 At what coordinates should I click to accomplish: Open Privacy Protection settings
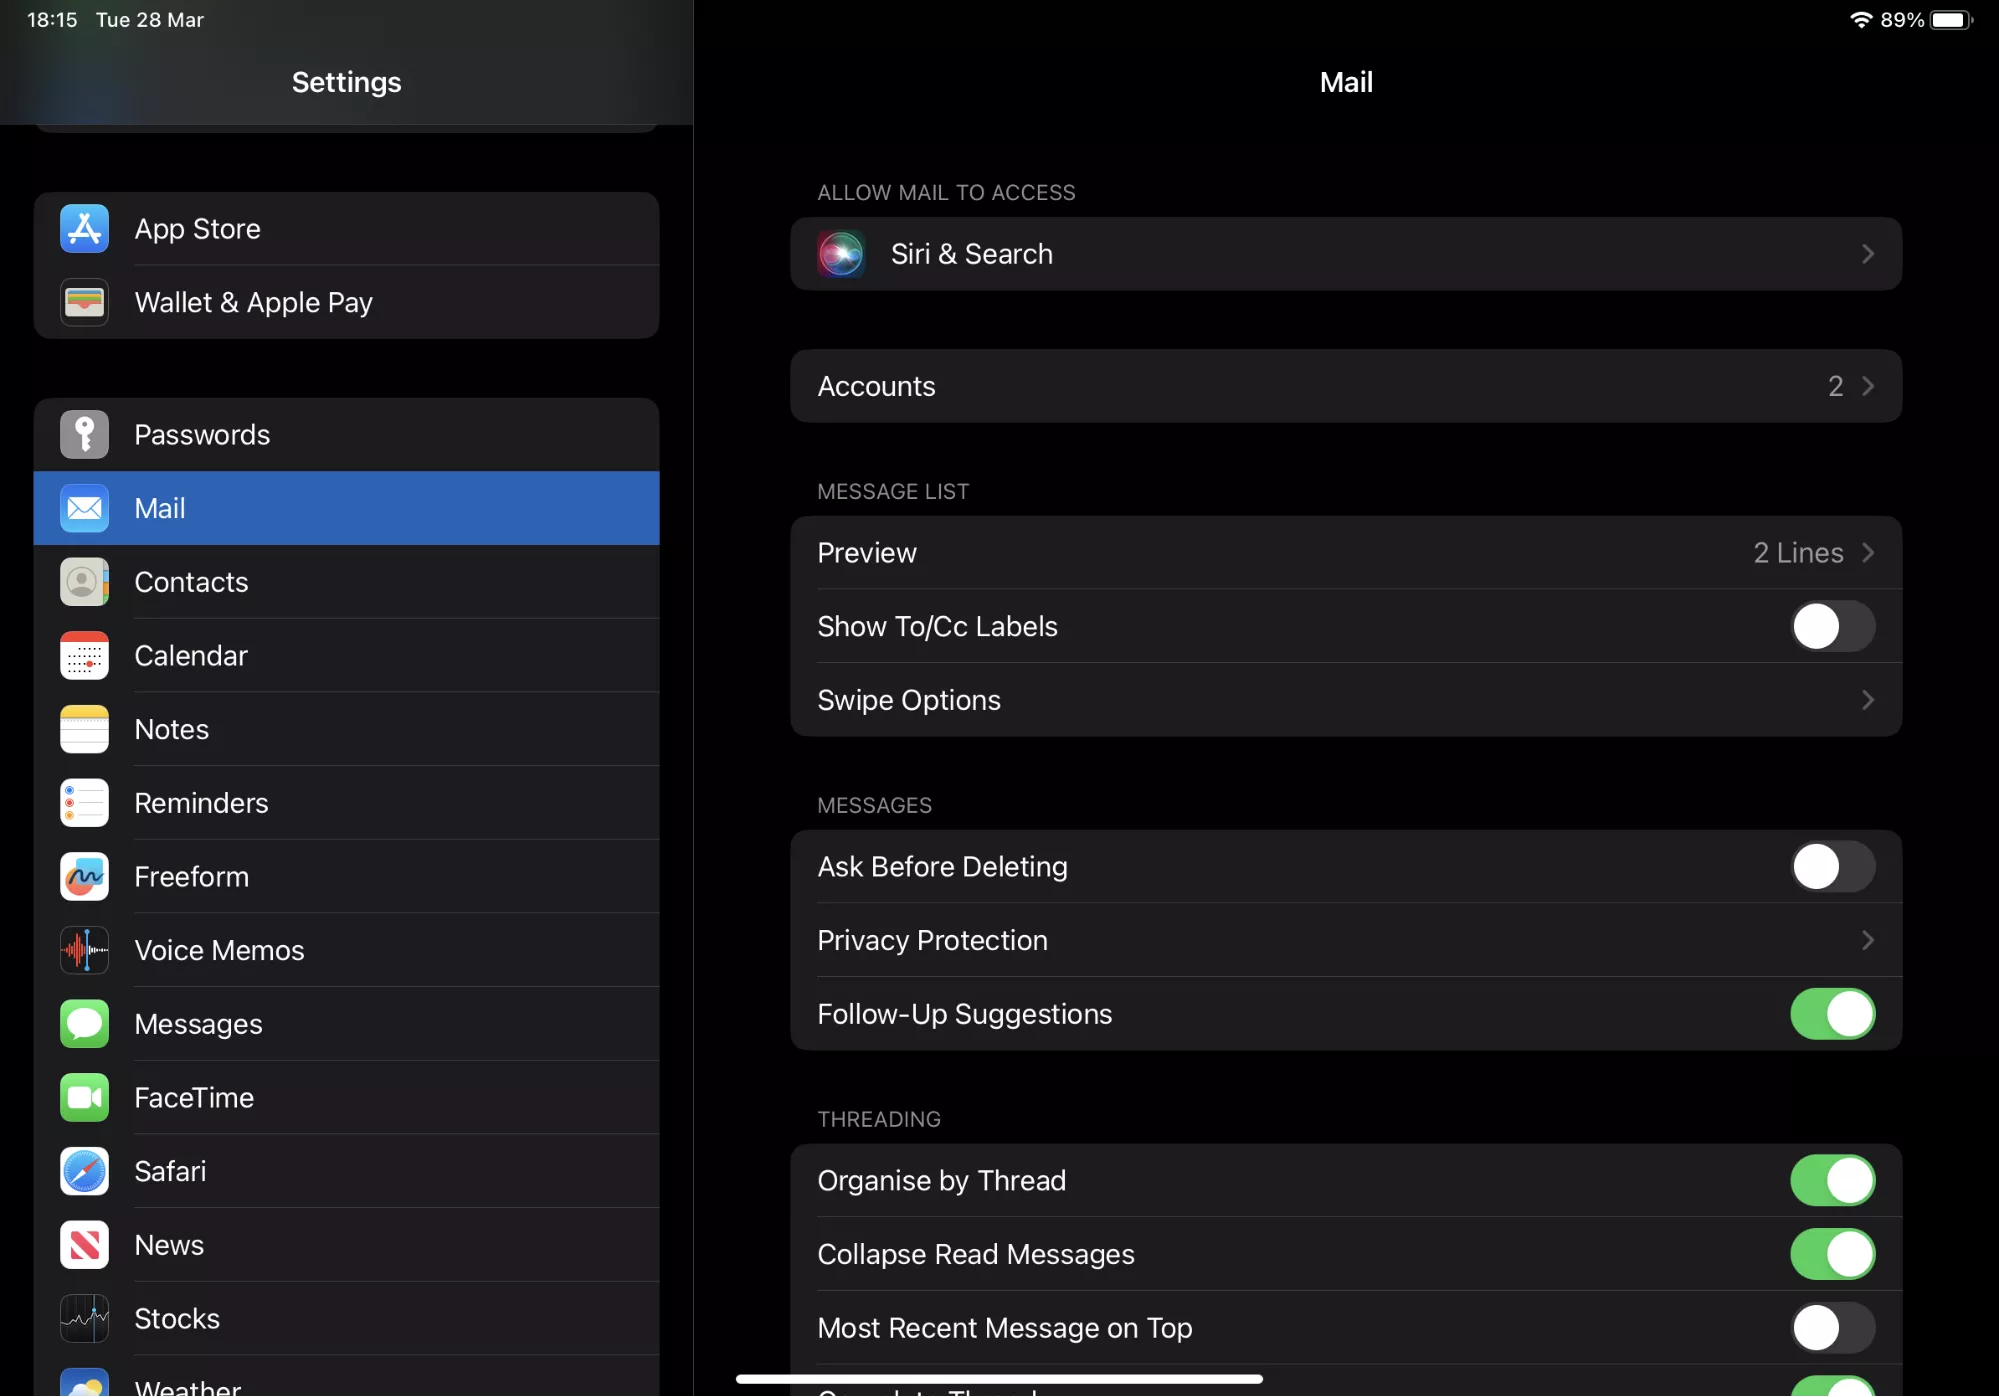click(x=1346, y=941)
